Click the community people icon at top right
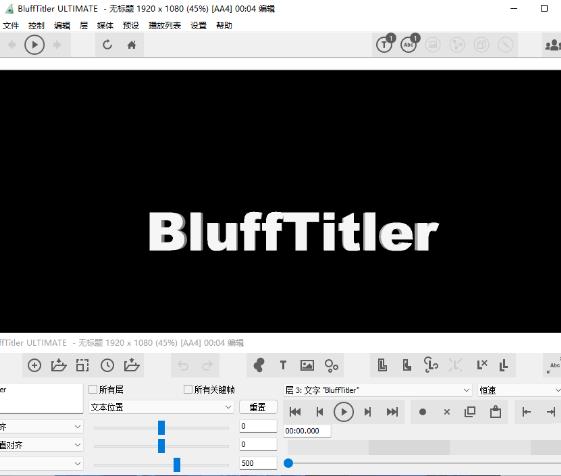Viewport: 561px width, 476px height. point(553,45)
